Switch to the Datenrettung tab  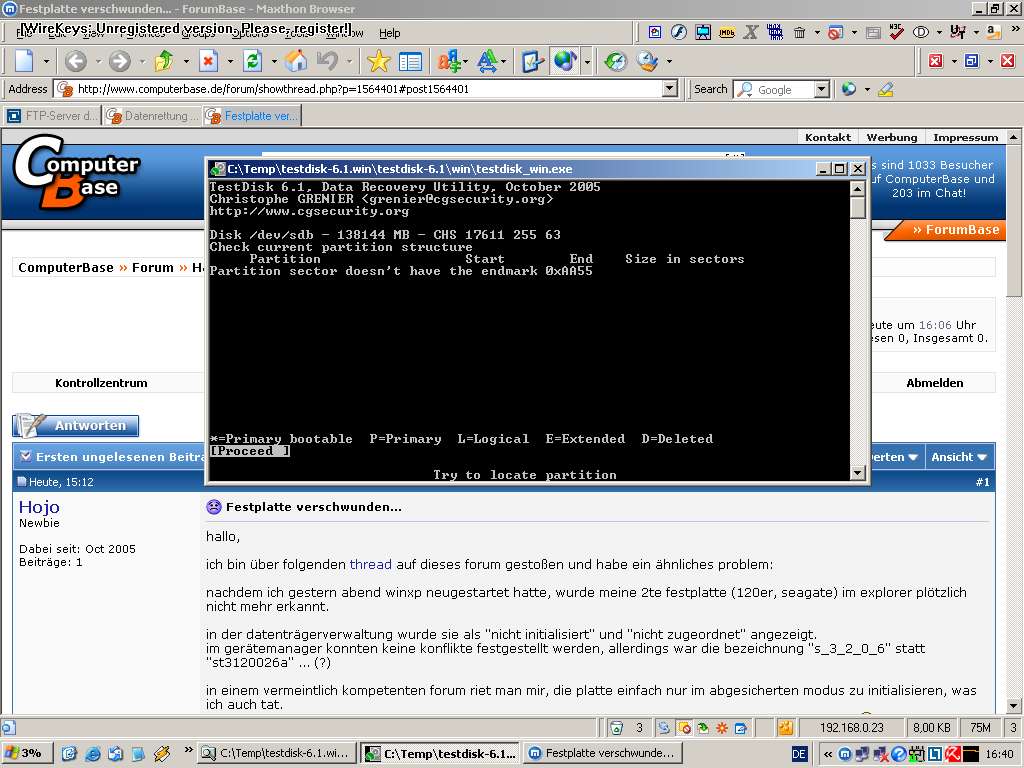point(152,116)
